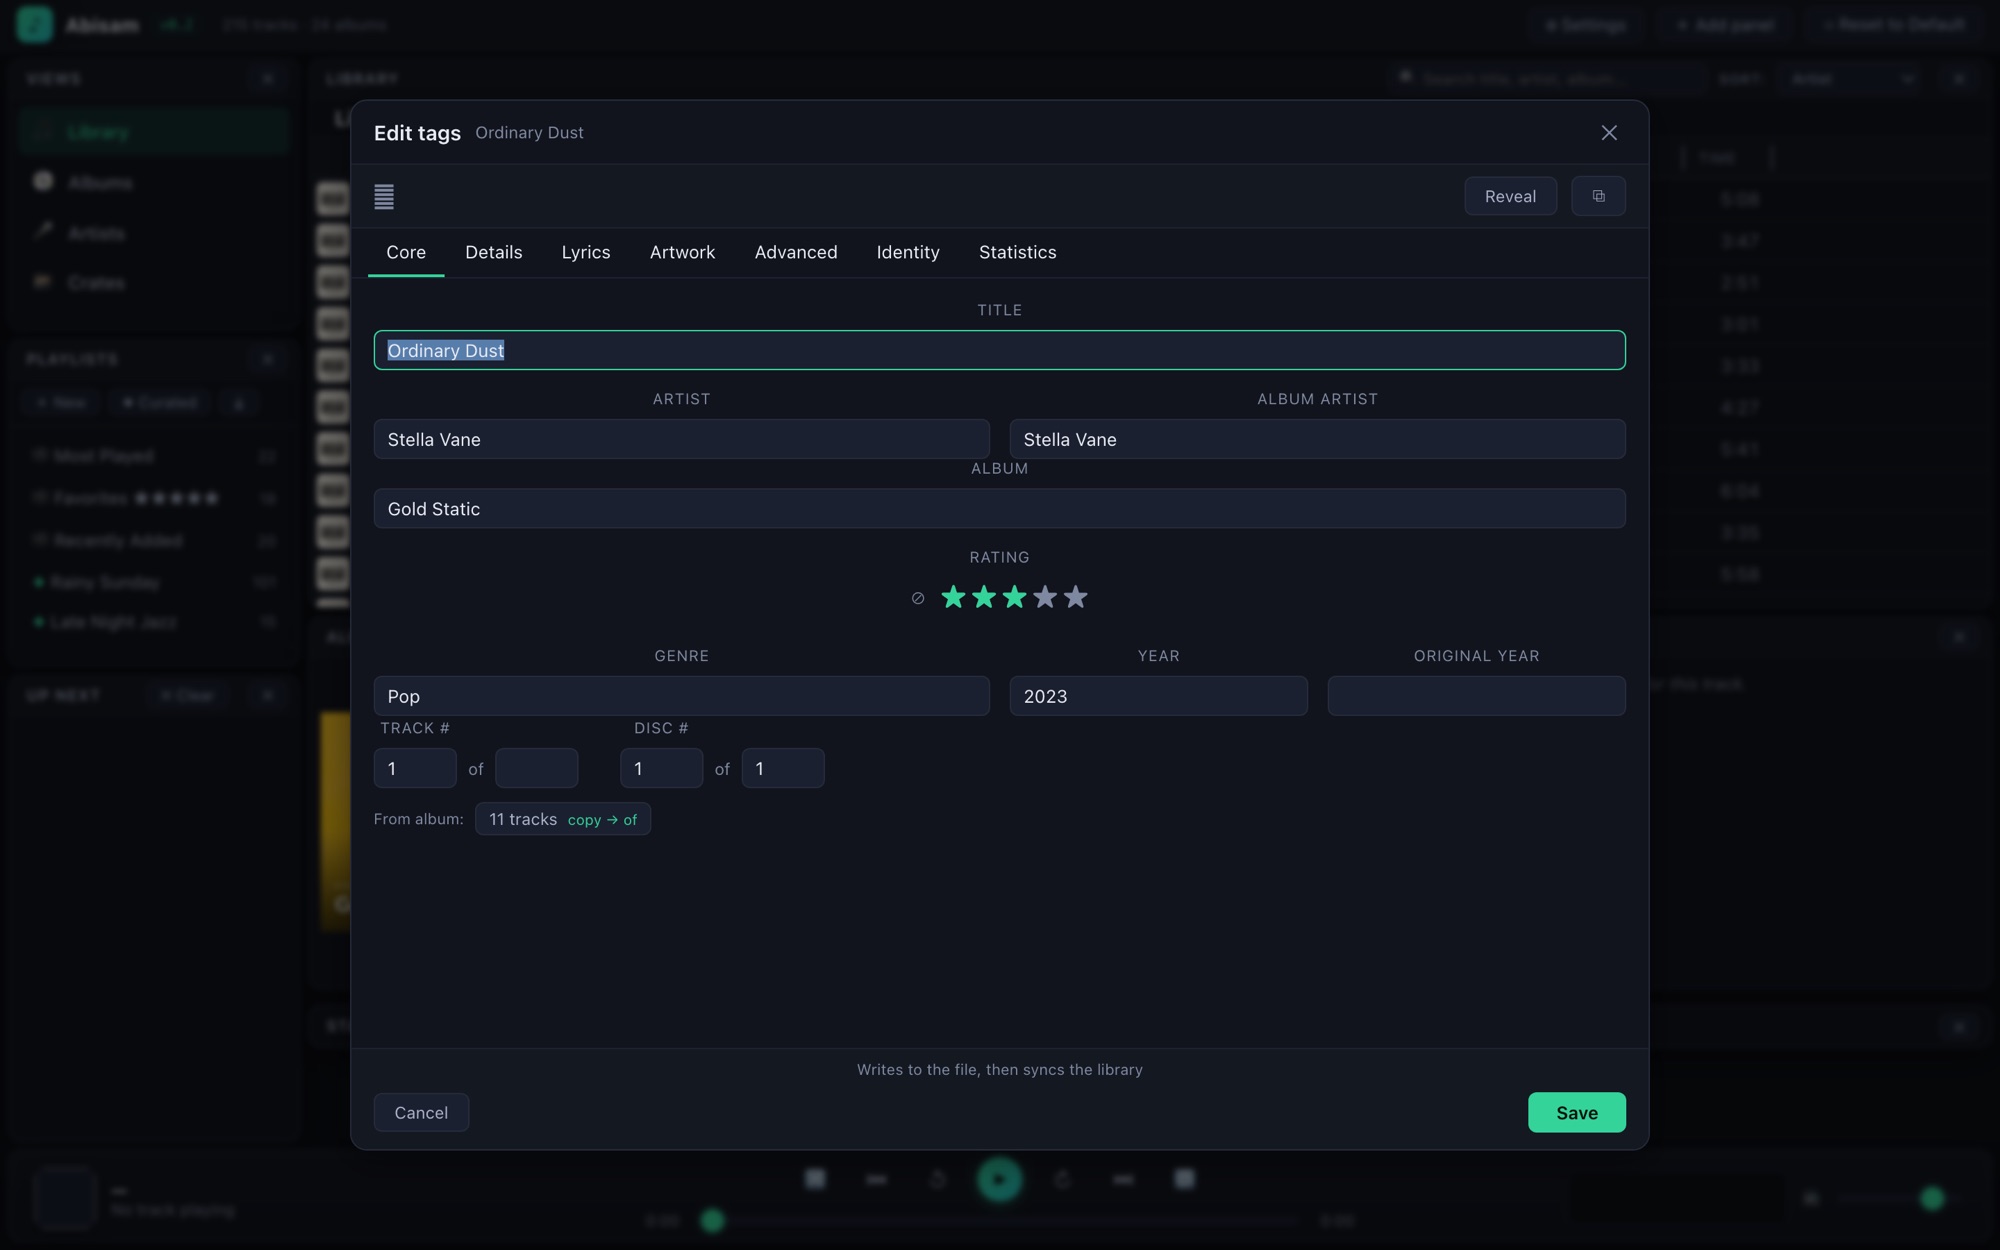Open the Identity tab

(908, 252)
